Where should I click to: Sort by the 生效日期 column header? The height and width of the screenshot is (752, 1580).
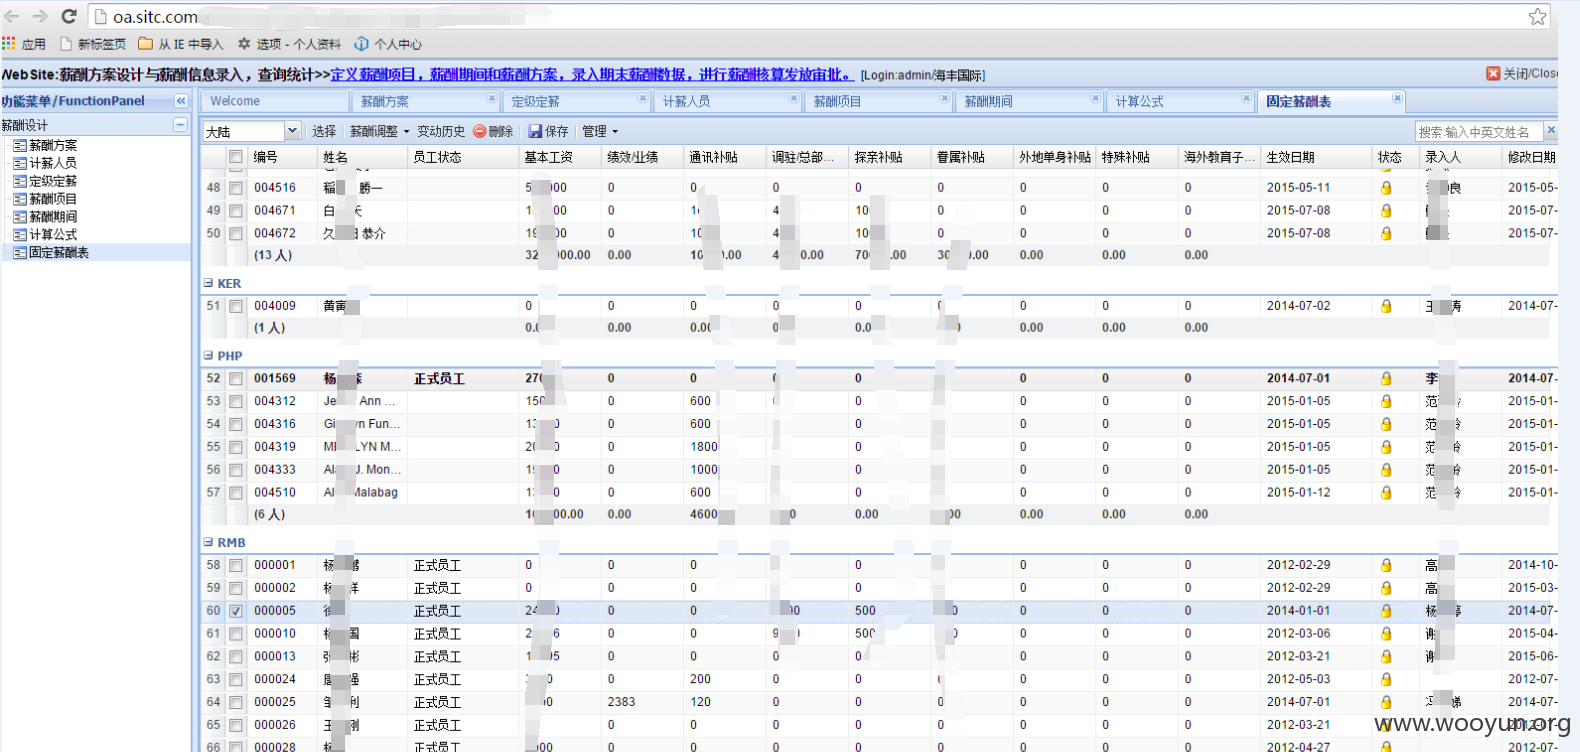1317,157
